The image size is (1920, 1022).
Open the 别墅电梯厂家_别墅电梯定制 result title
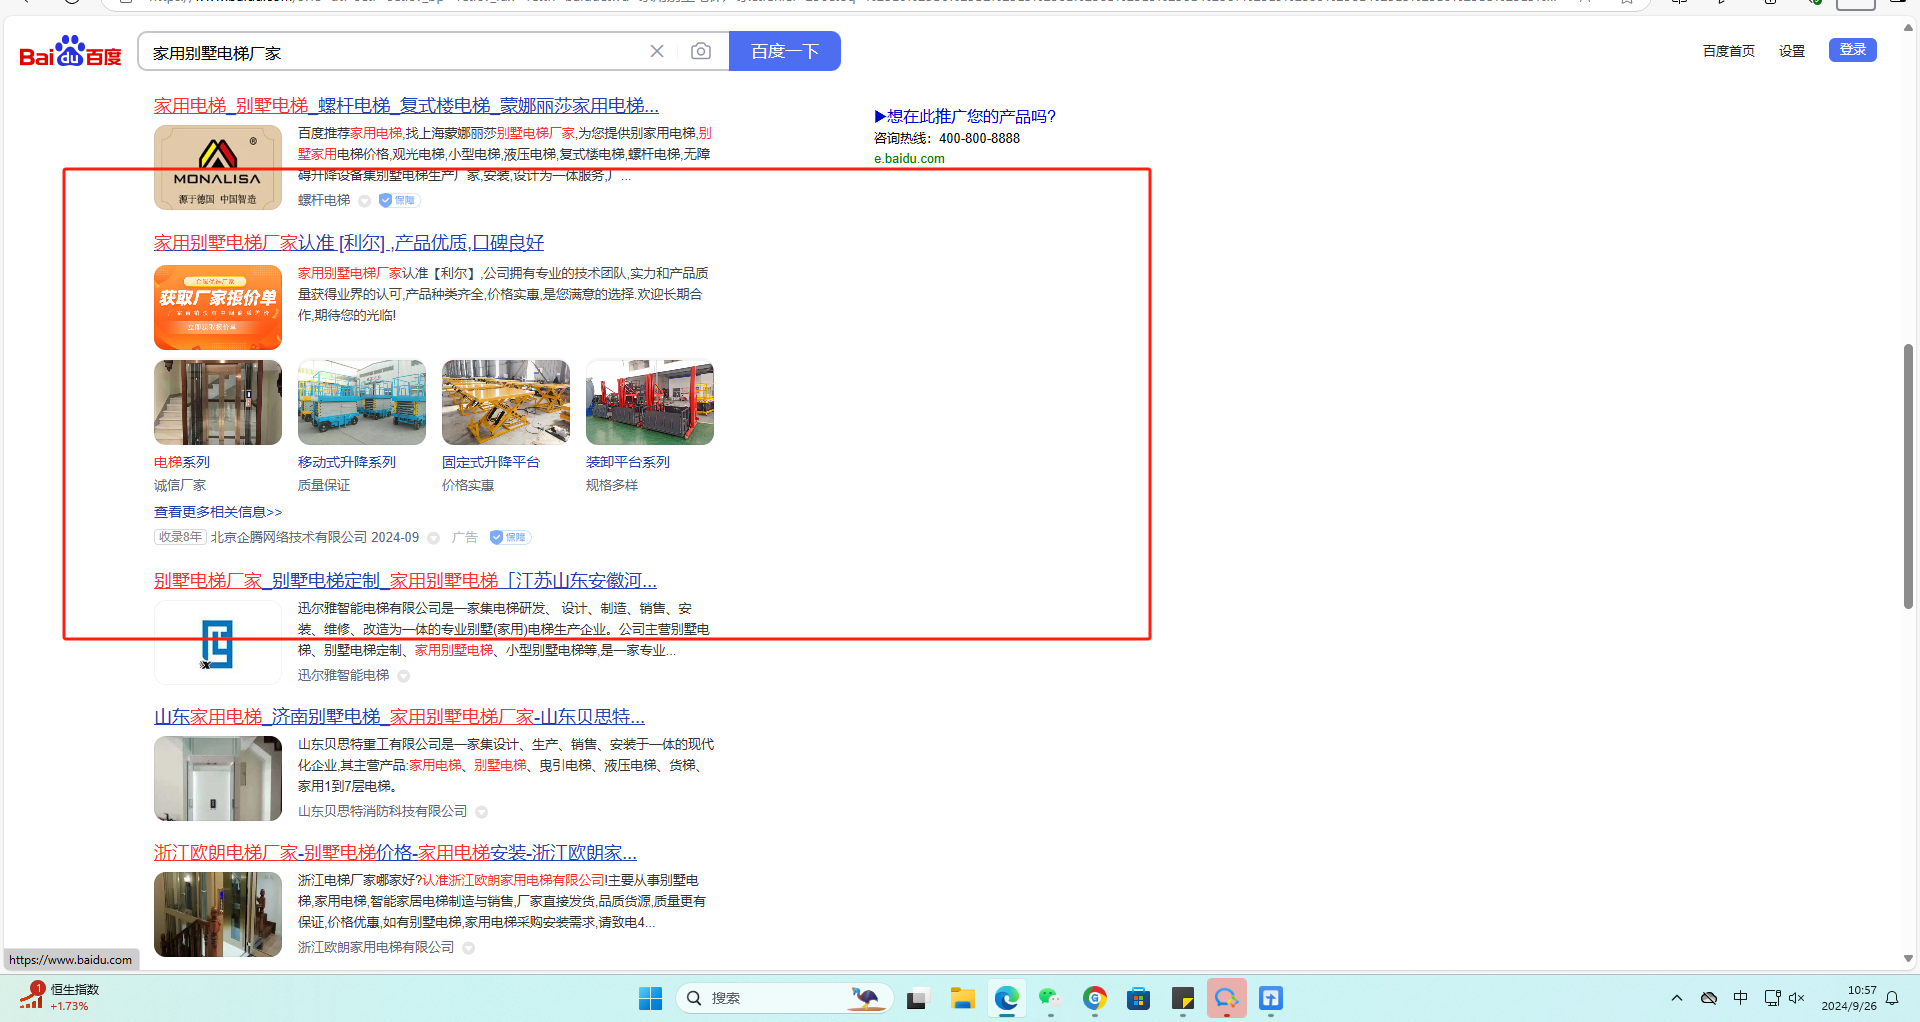(x=405, y=581)
